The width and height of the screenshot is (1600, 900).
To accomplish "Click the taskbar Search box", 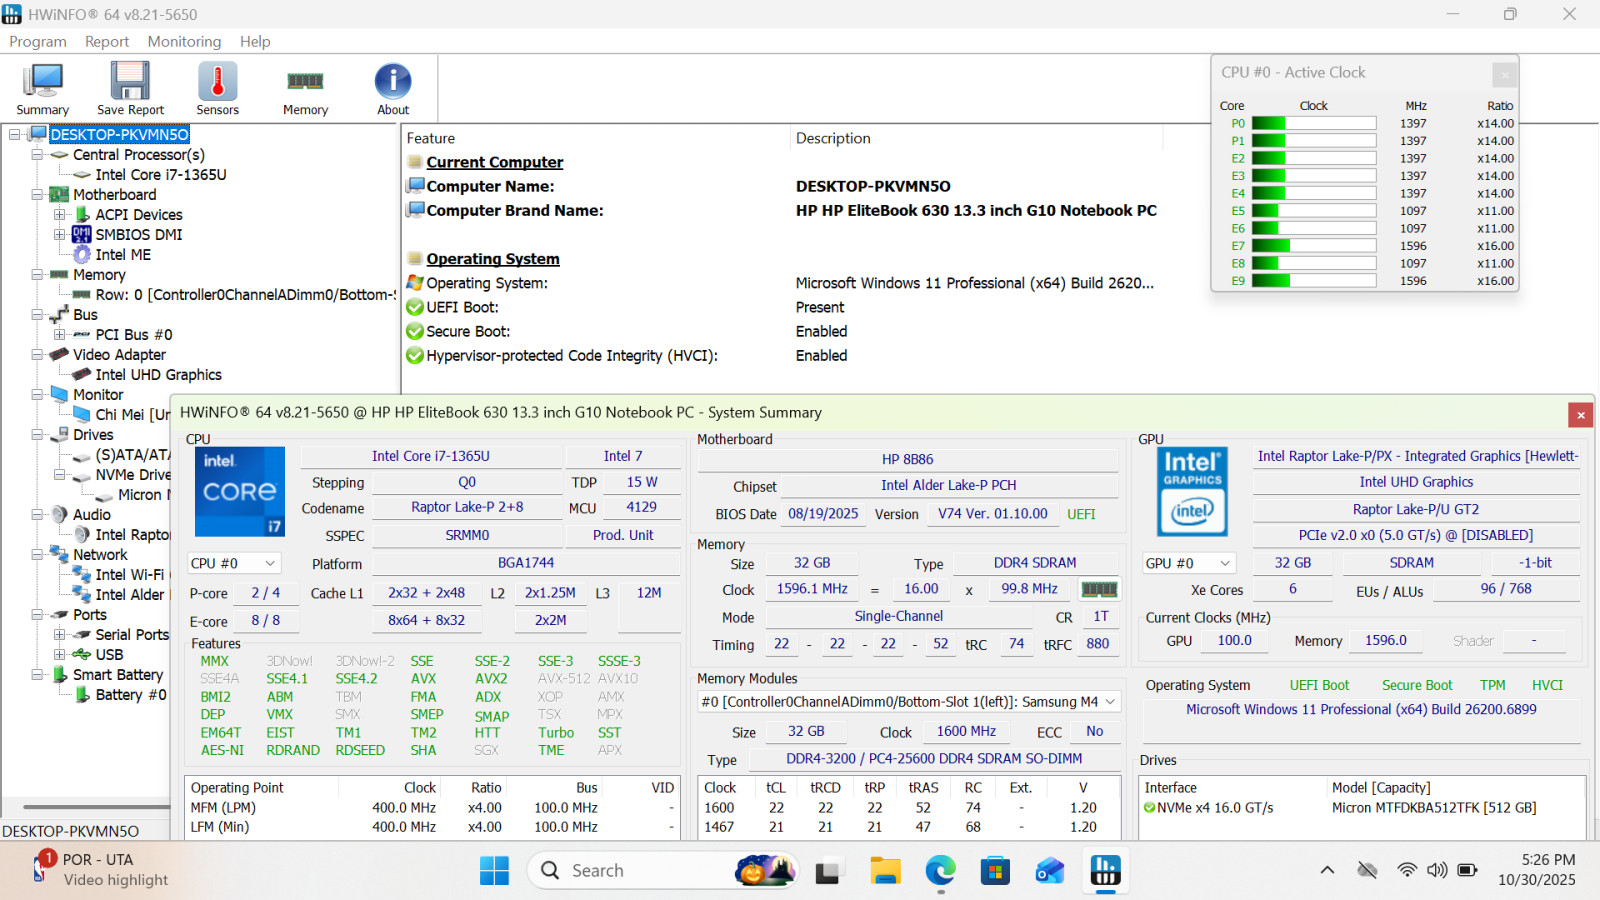I will click(663, 871).
